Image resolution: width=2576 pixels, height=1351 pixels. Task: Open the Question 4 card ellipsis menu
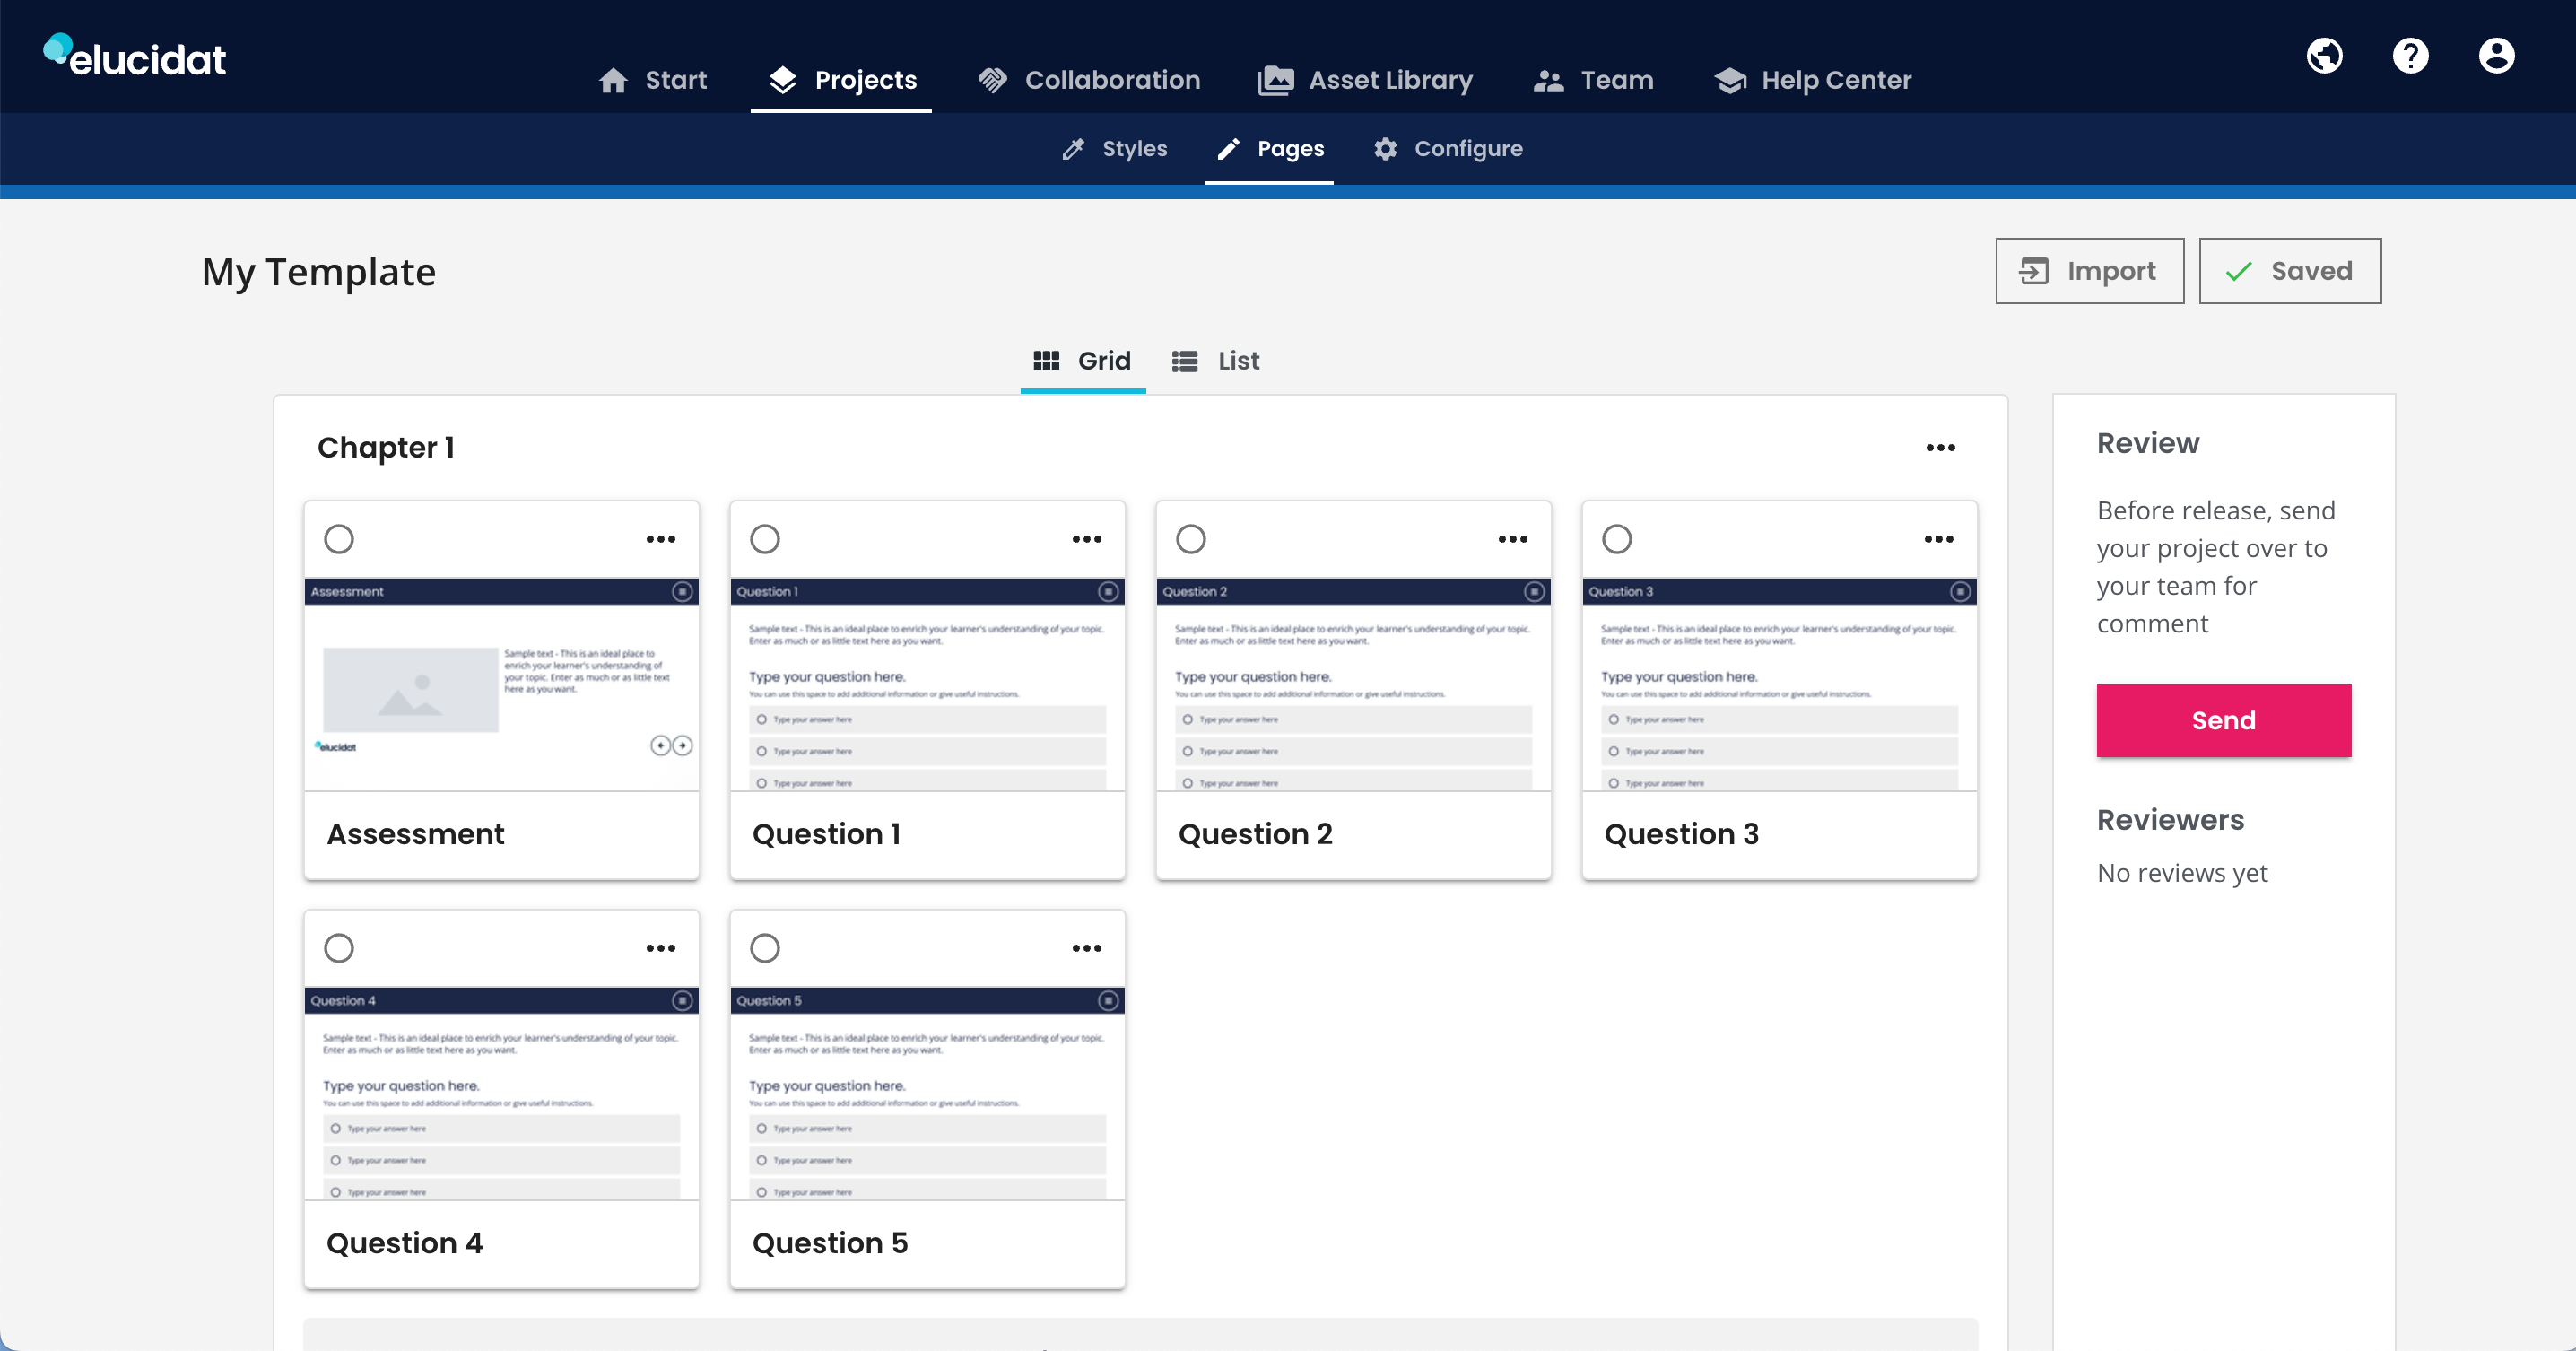click(x=660, y=948)
